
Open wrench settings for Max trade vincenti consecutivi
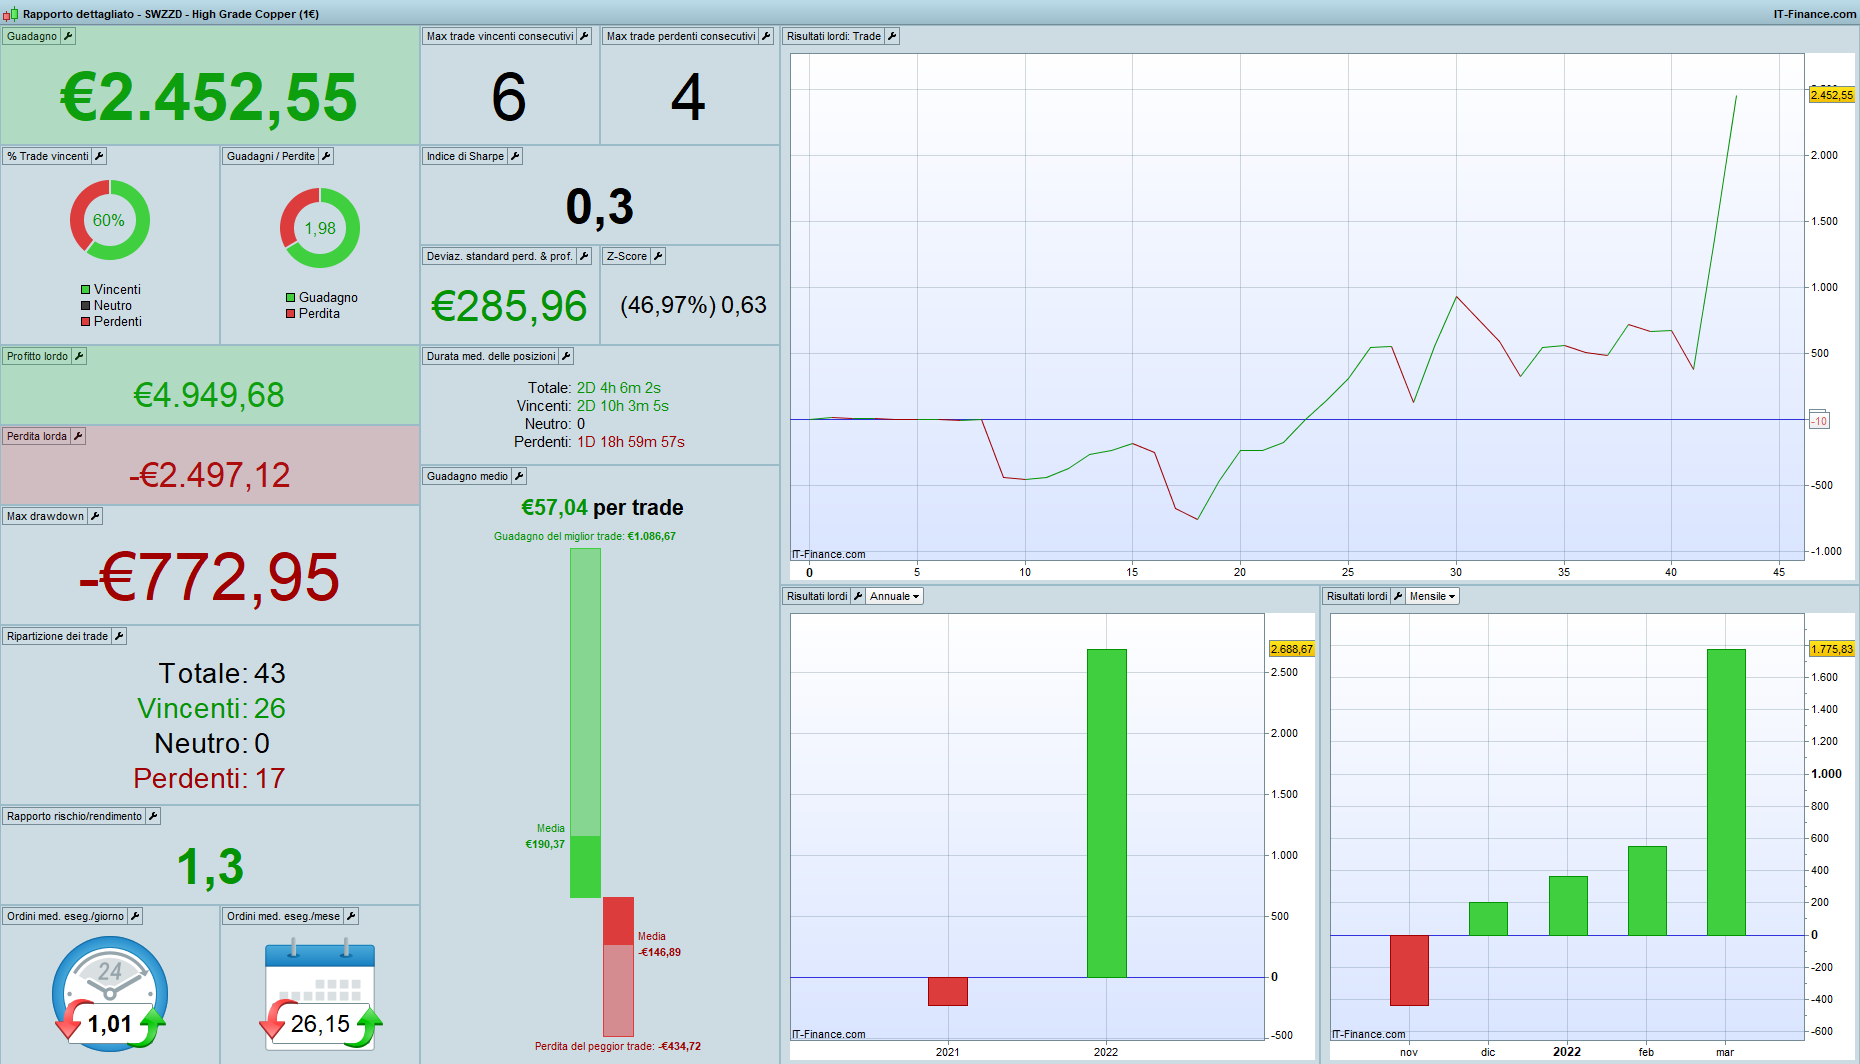click(x=585, y=36)
